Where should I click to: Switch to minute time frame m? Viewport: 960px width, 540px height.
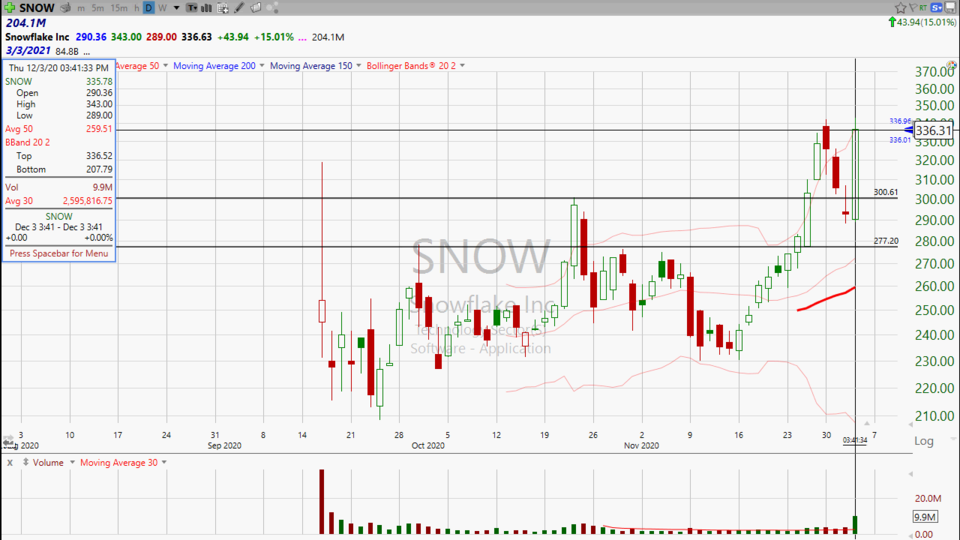point(81,8)
